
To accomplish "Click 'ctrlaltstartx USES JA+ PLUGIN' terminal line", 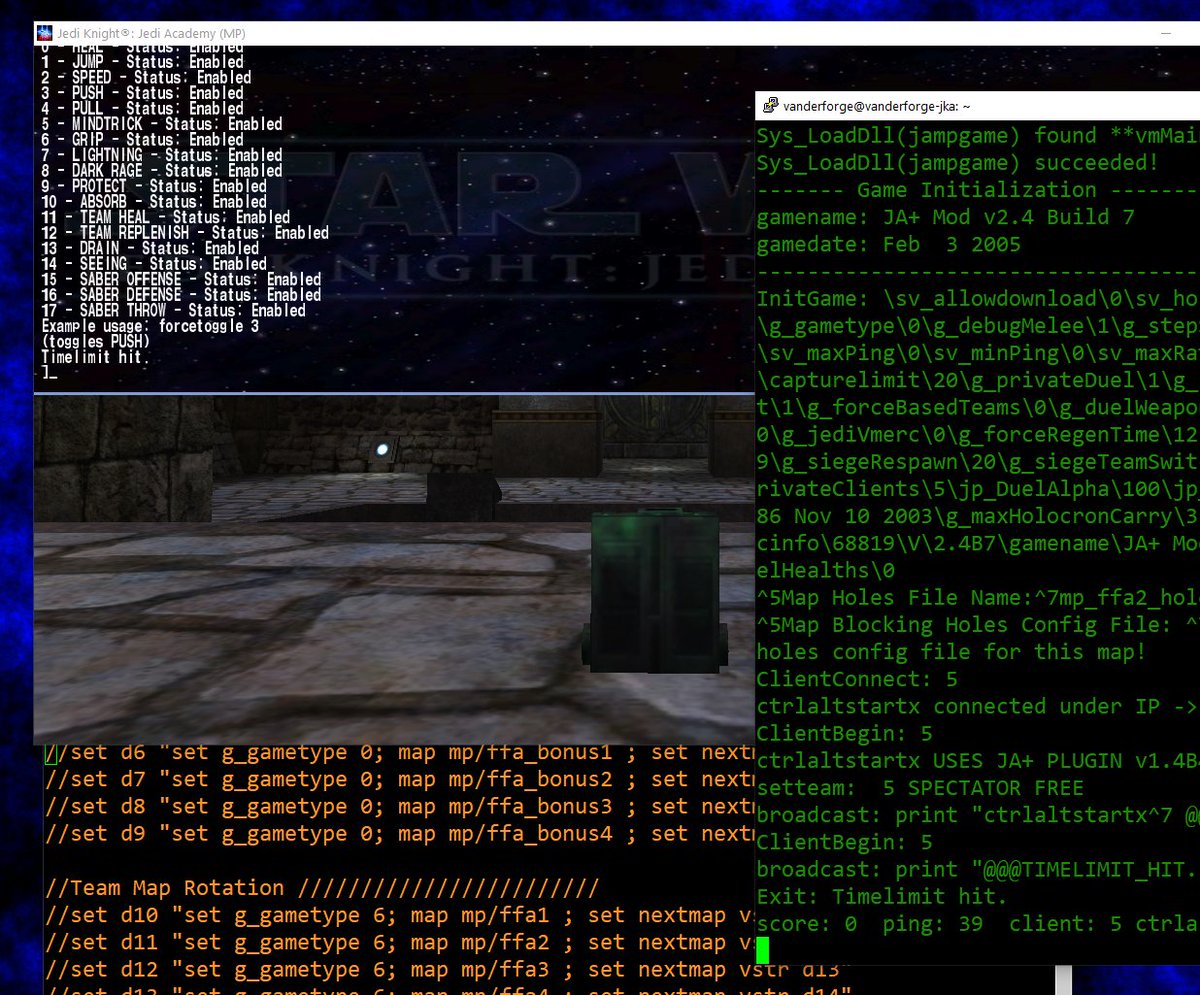I will pos(977,761).
